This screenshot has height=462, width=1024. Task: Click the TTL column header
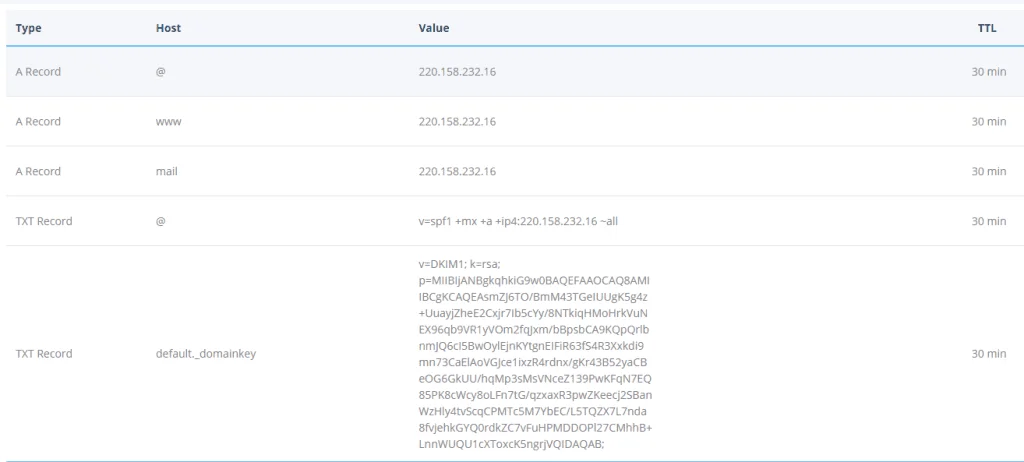(x=987, y=28)
